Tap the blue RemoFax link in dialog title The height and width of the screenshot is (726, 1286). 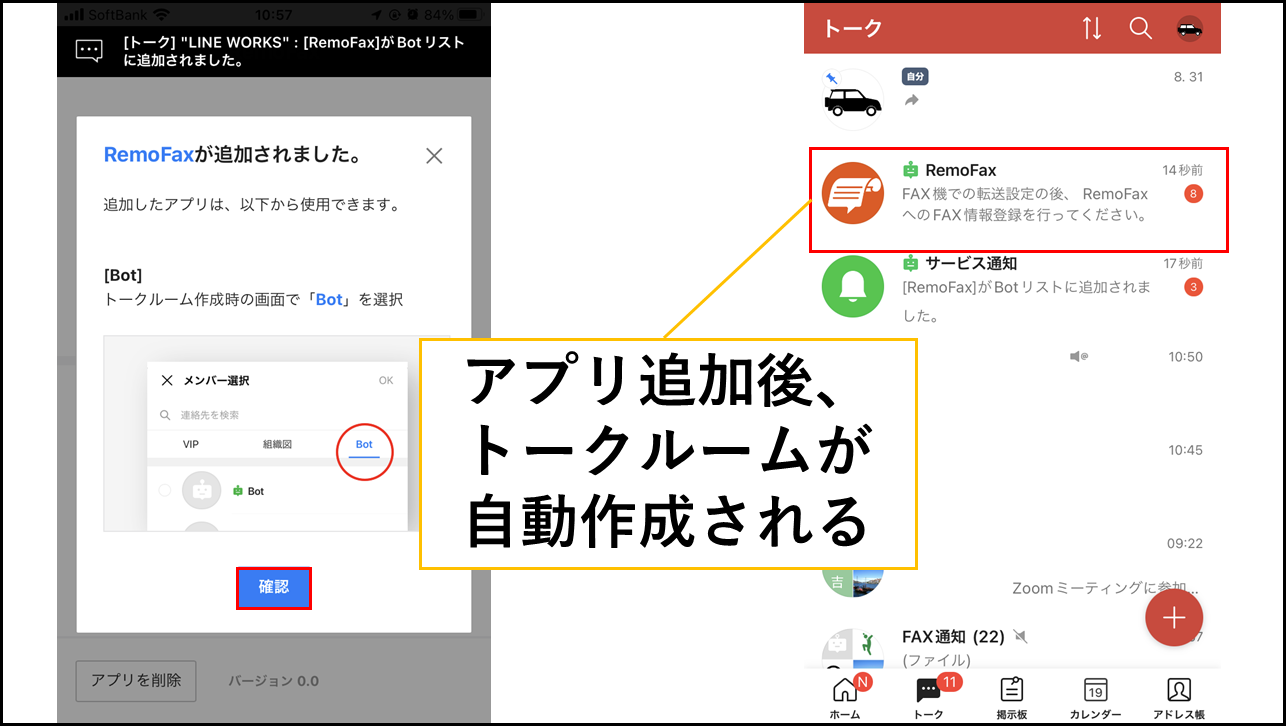tap(149, 156)
